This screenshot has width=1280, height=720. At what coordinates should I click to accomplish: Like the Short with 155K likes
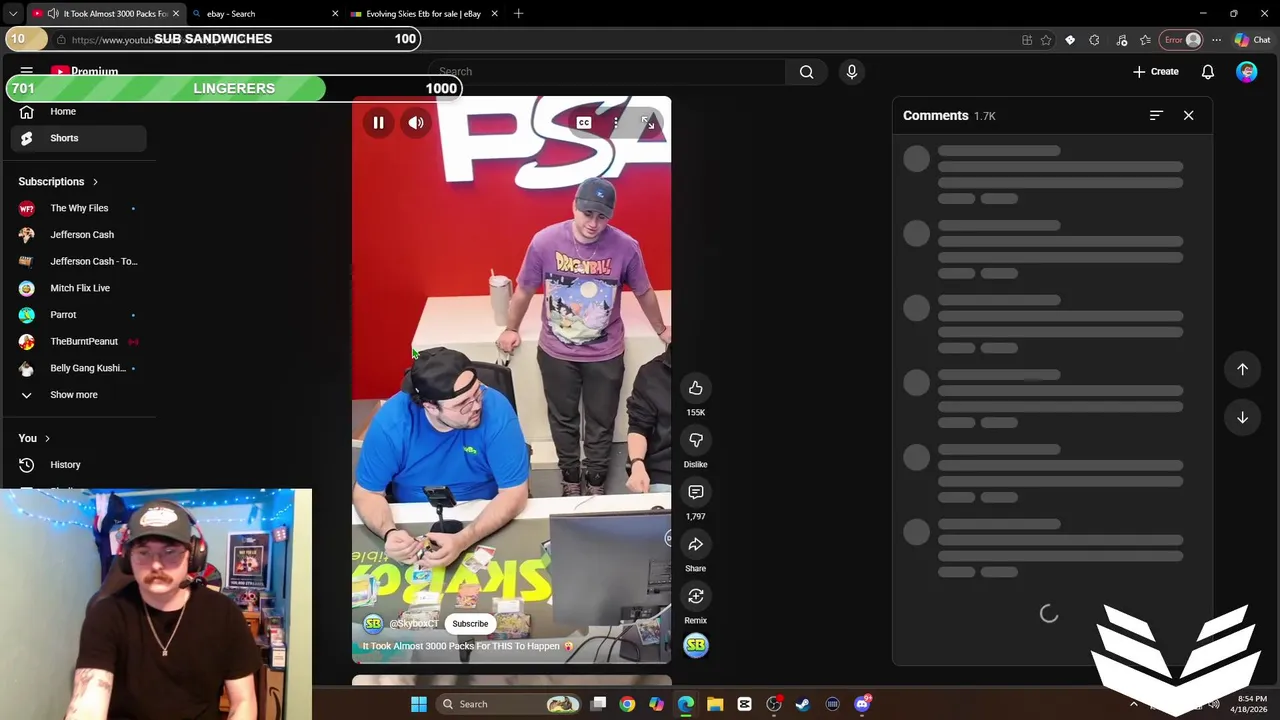696,388
